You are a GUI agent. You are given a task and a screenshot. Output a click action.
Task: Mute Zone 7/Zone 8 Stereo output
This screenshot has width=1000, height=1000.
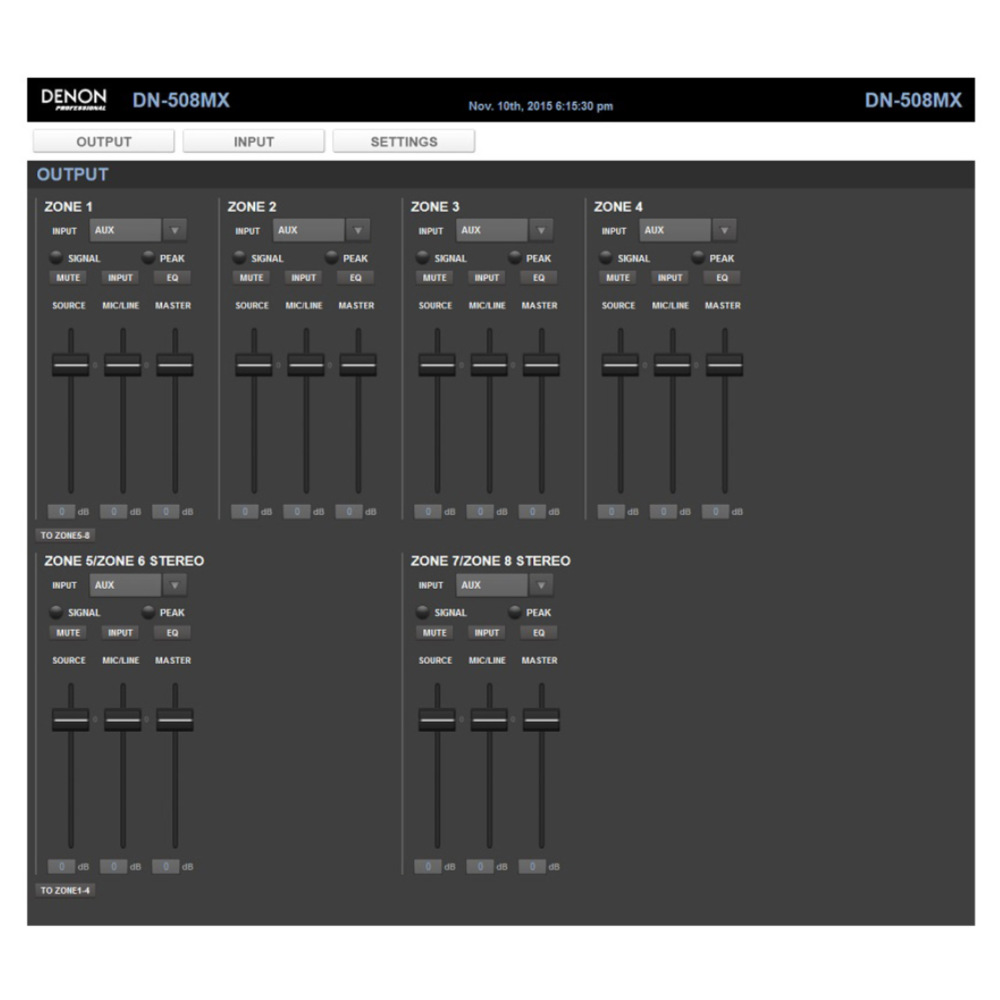tap(436, 632)
